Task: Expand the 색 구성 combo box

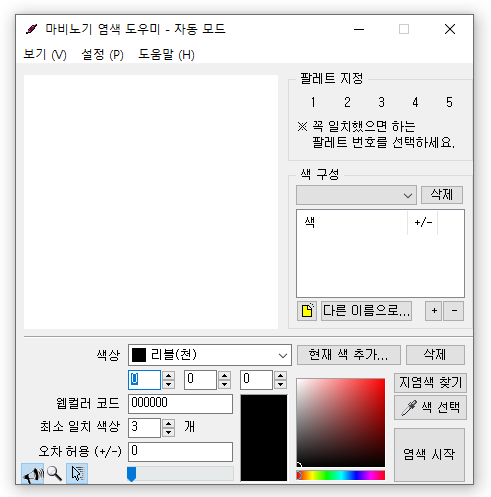Action: (x=356, y=195)
